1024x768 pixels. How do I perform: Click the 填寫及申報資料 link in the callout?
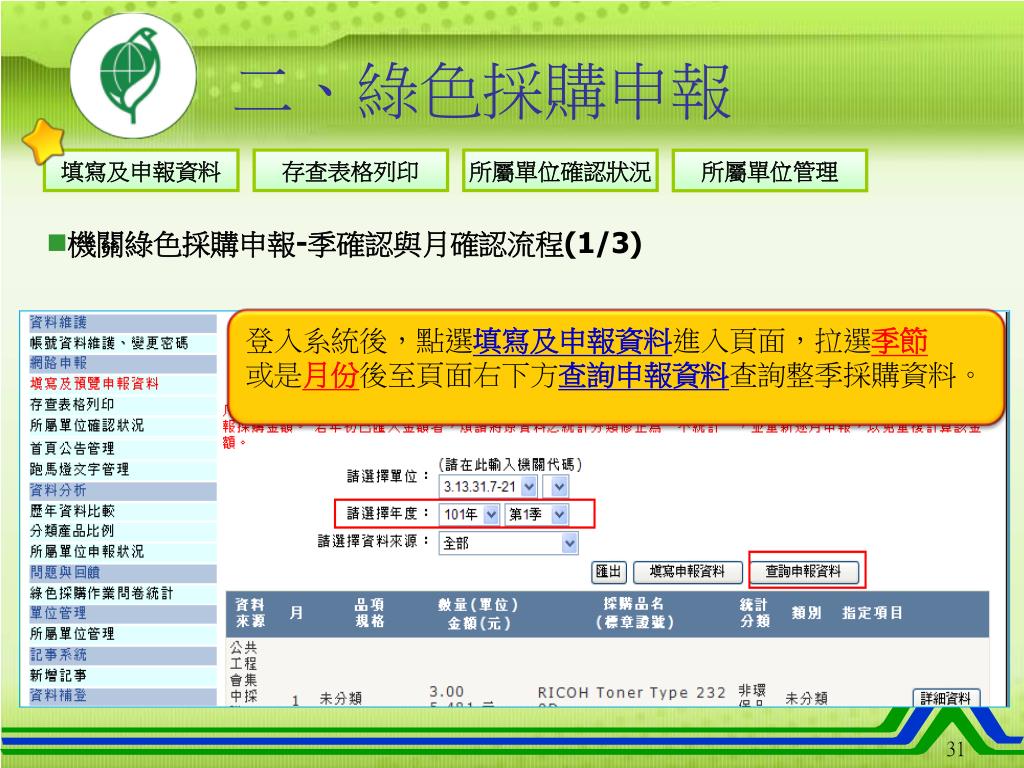click(x=572, y=341)
